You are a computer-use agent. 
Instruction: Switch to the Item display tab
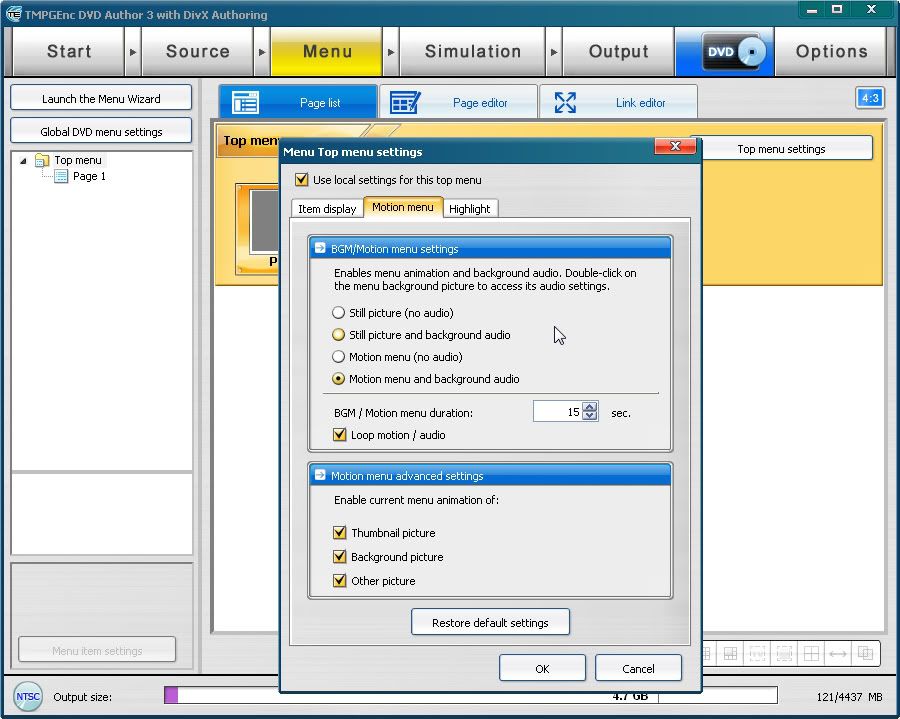(x=327, y=209)
